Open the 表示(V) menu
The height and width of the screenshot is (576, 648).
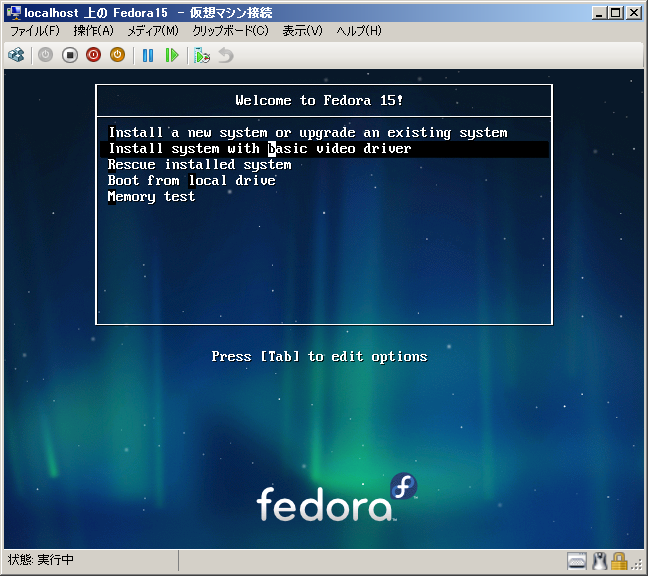(x=302, y=31)
